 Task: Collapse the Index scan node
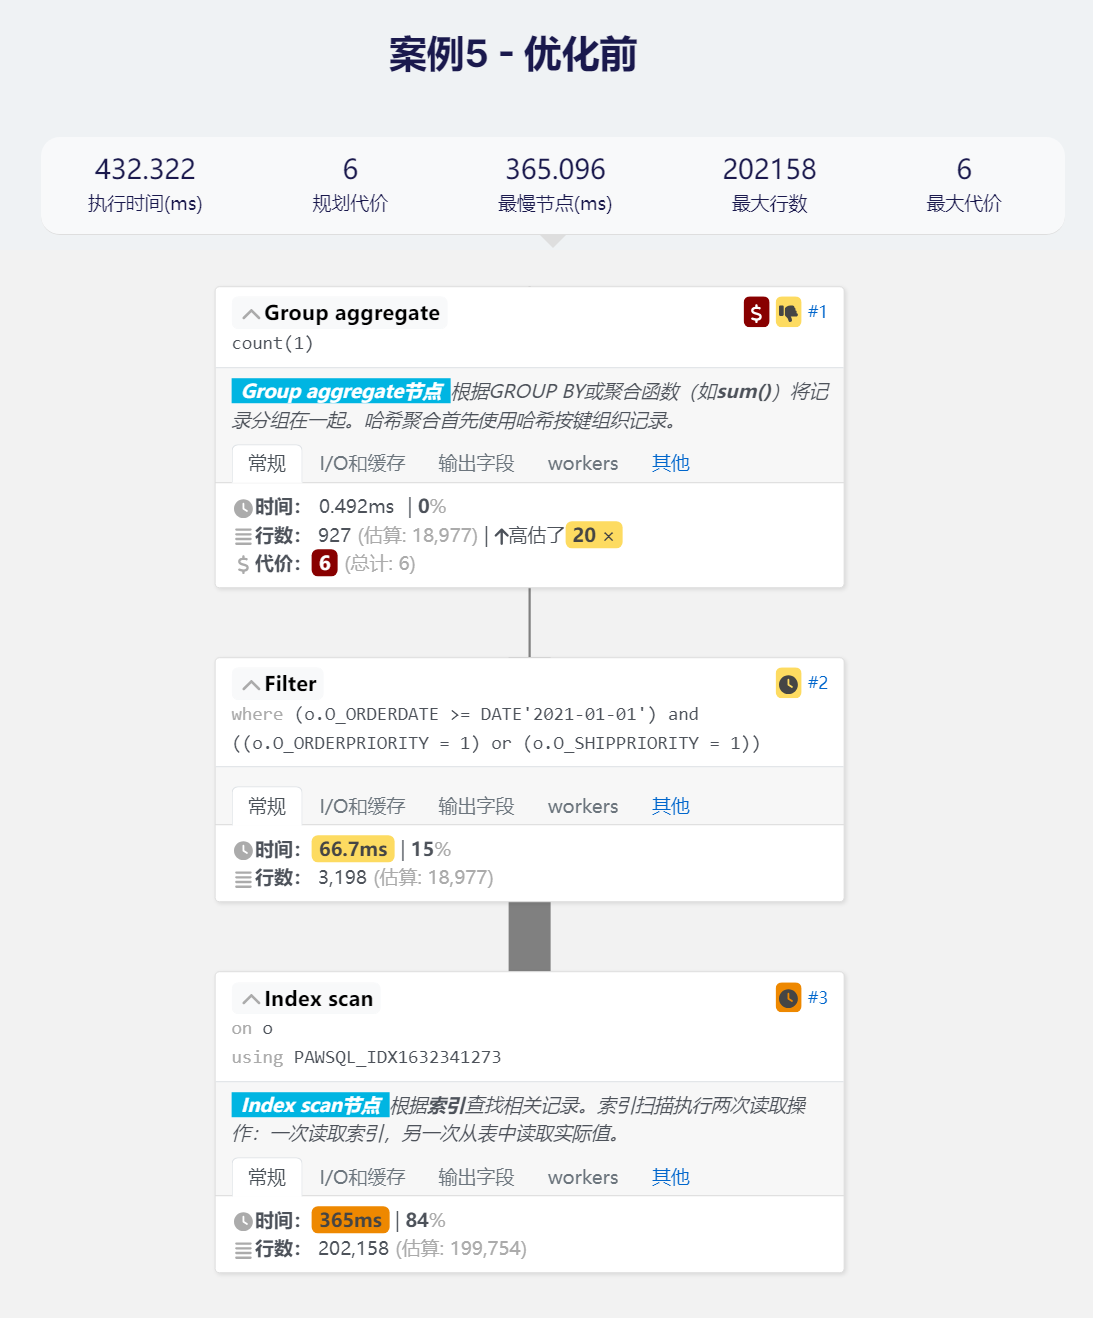click(x=251, y=1000)
